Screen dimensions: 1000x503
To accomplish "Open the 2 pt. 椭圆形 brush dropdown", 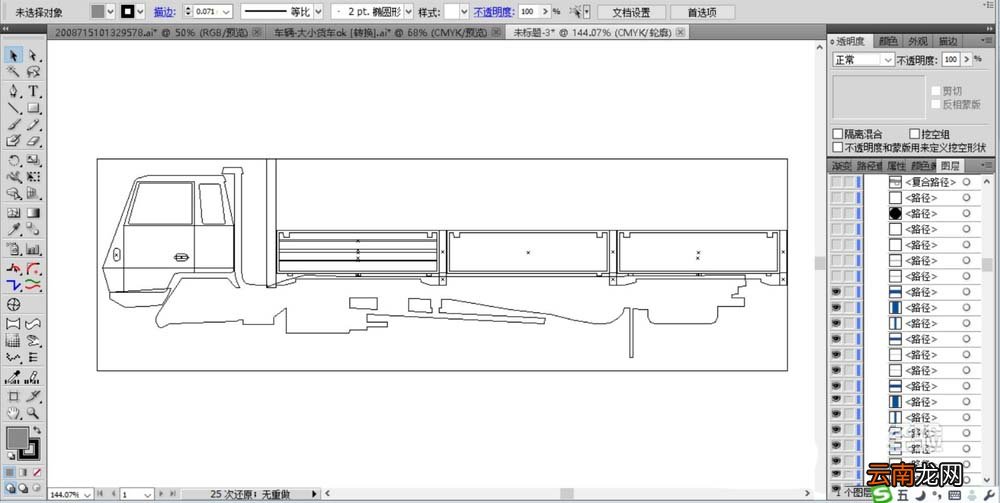I will click(x=408, y=11).
